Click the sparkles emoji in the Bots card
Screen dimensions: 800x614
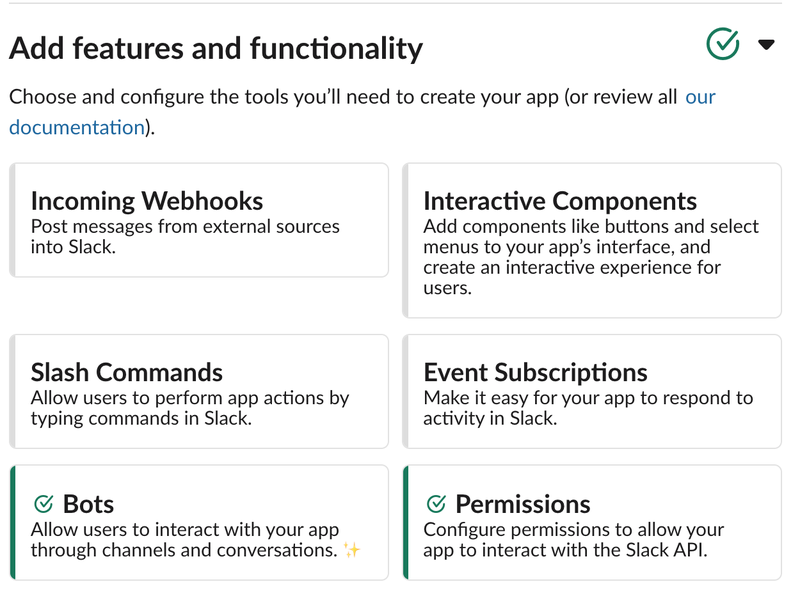coord(350,550)
